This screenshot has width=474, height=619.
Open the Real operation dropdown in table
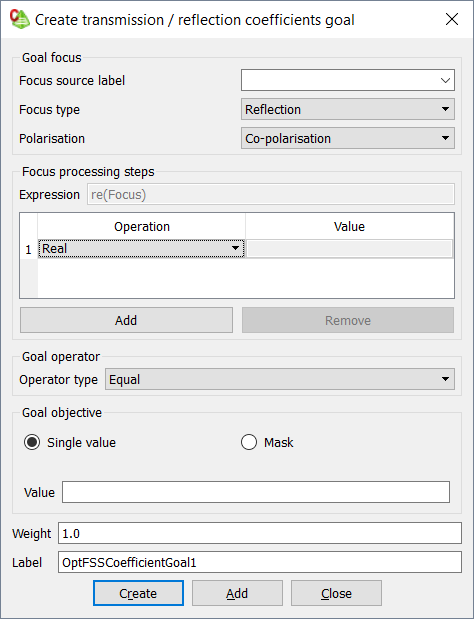tap(141, 249)
